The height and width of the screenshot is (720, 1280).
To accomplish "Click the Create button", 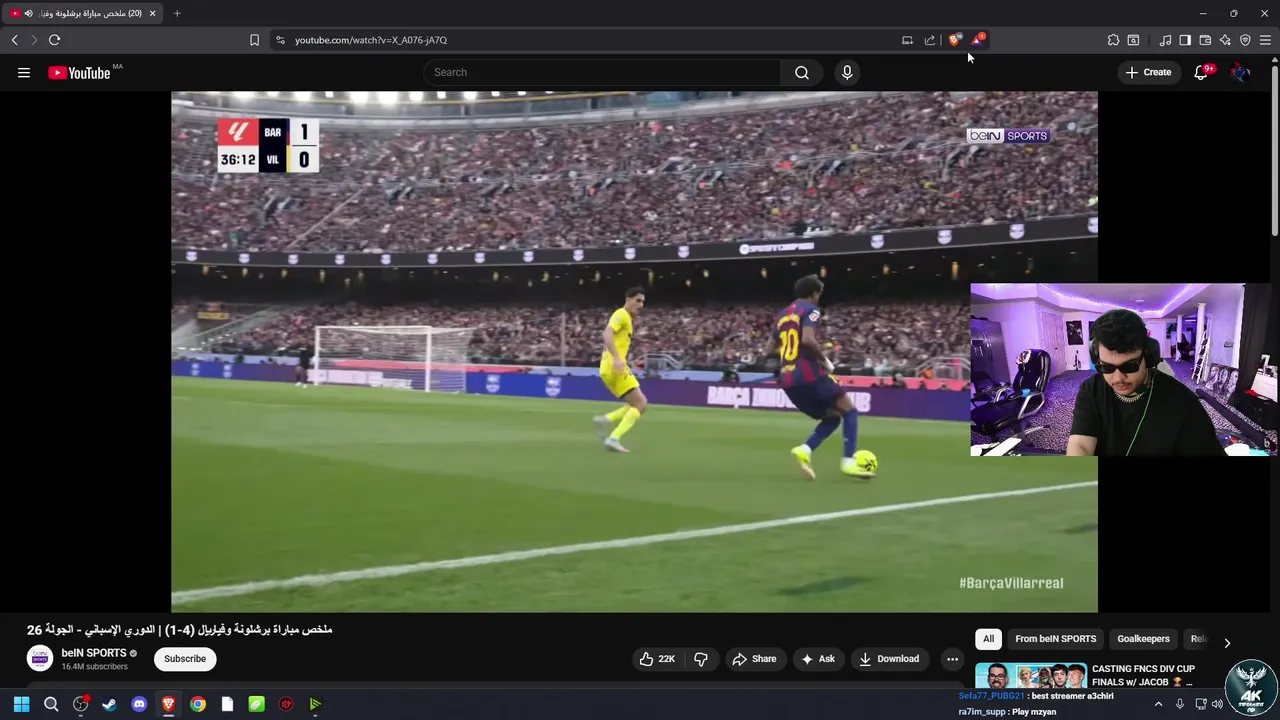I will coord(1148,72).
